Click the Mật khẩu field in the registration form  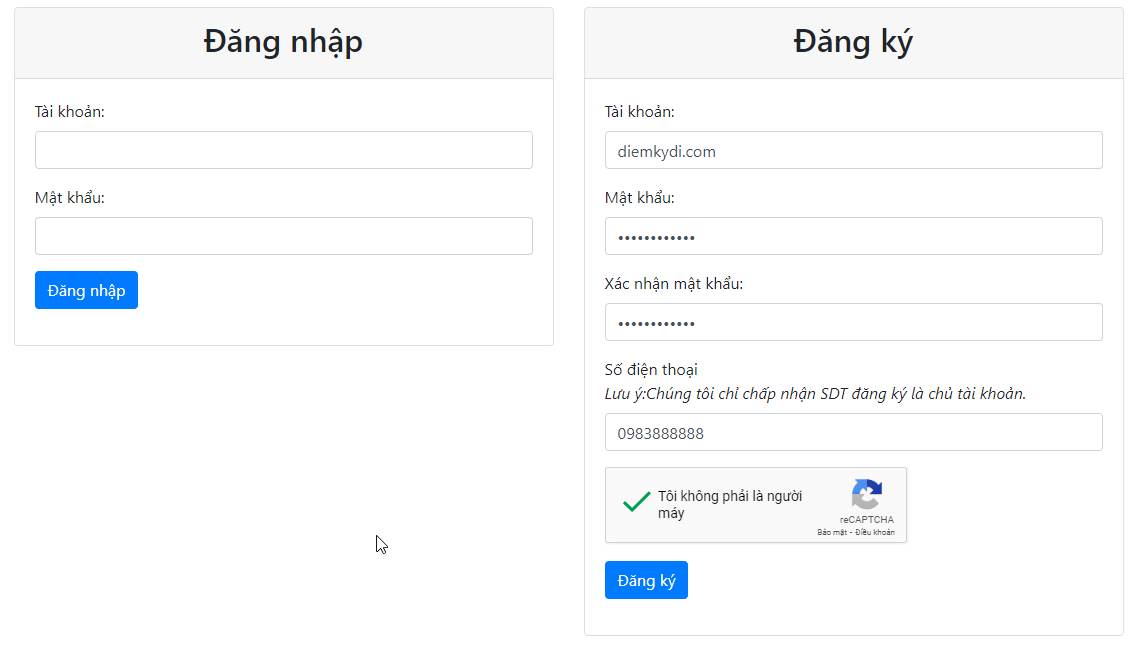[853, 236]
